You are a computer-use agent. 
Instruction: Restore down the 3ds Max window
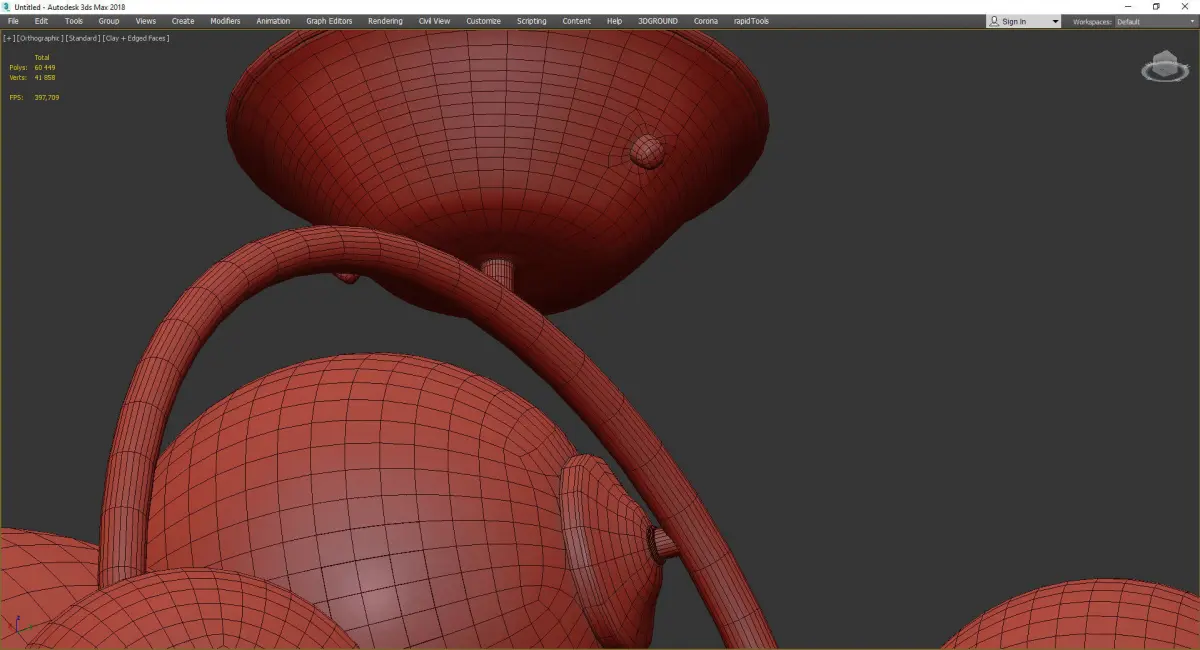coord(1156,6)
